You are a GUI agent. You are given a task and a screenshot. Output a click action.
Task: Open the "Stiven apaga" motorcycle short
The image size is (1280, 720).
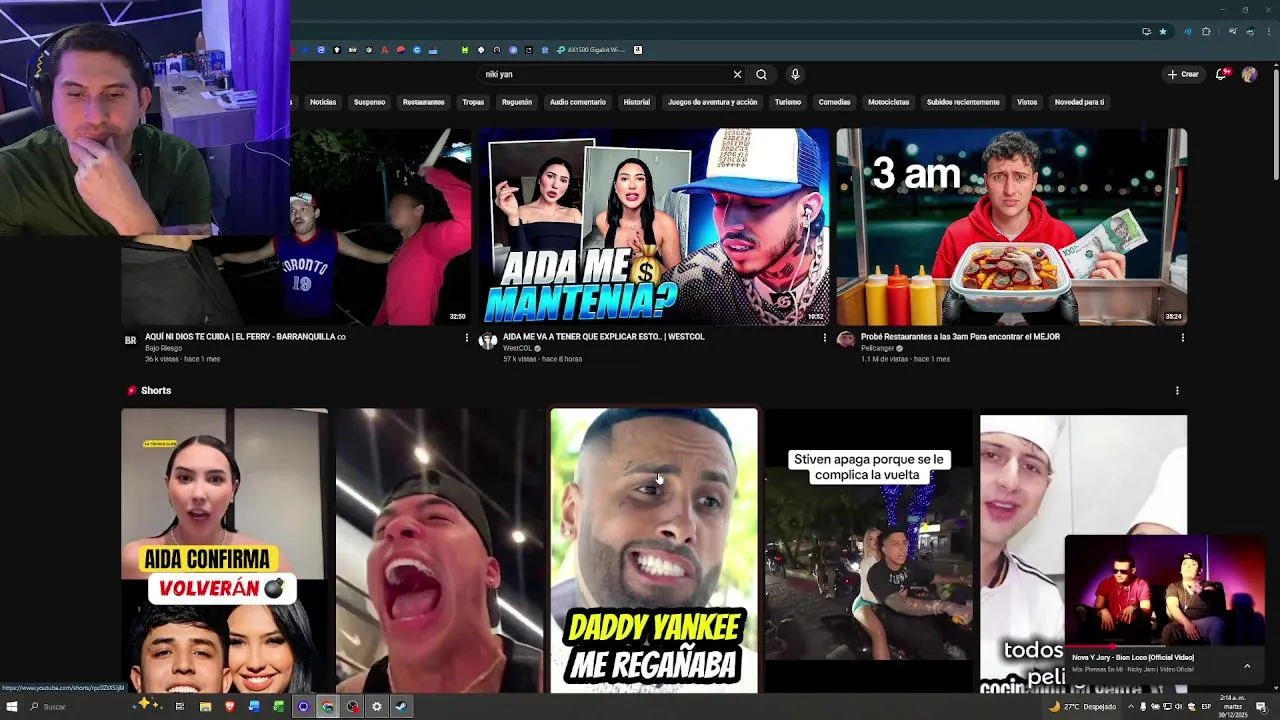[x=869, y=550]
